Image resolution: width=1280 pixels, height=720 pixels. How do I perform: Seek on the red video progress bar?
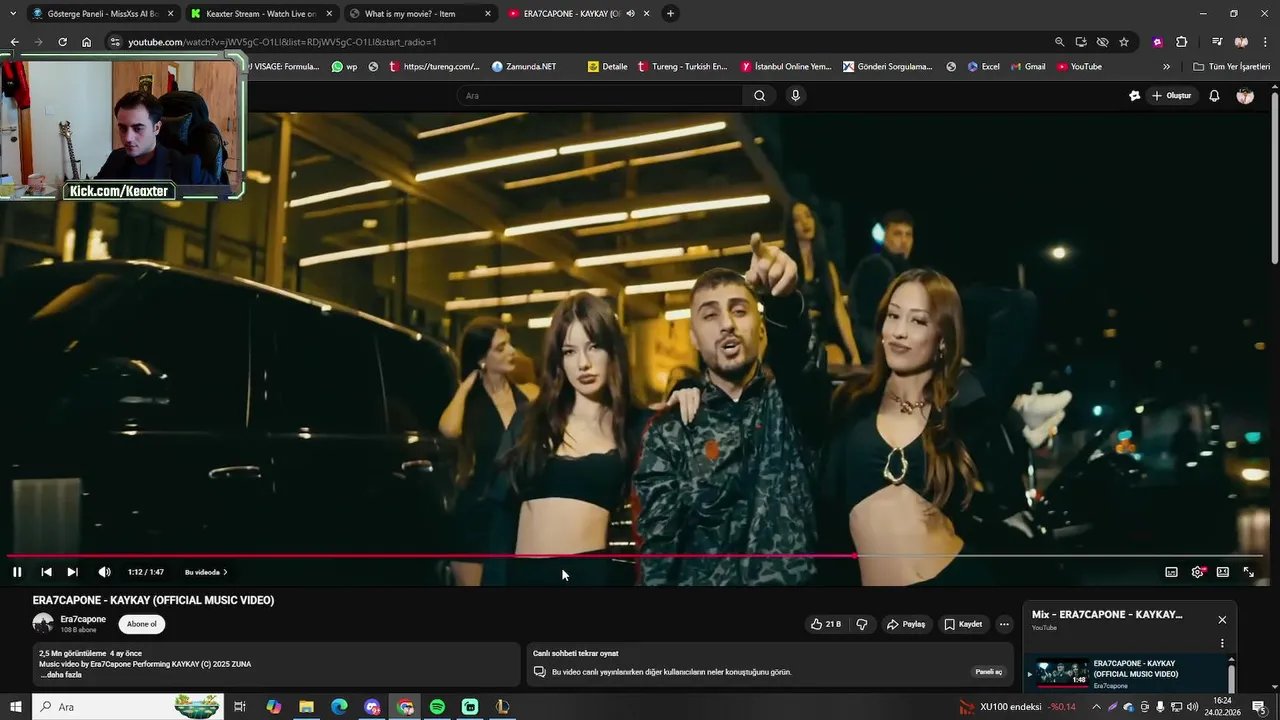(635, 556)
